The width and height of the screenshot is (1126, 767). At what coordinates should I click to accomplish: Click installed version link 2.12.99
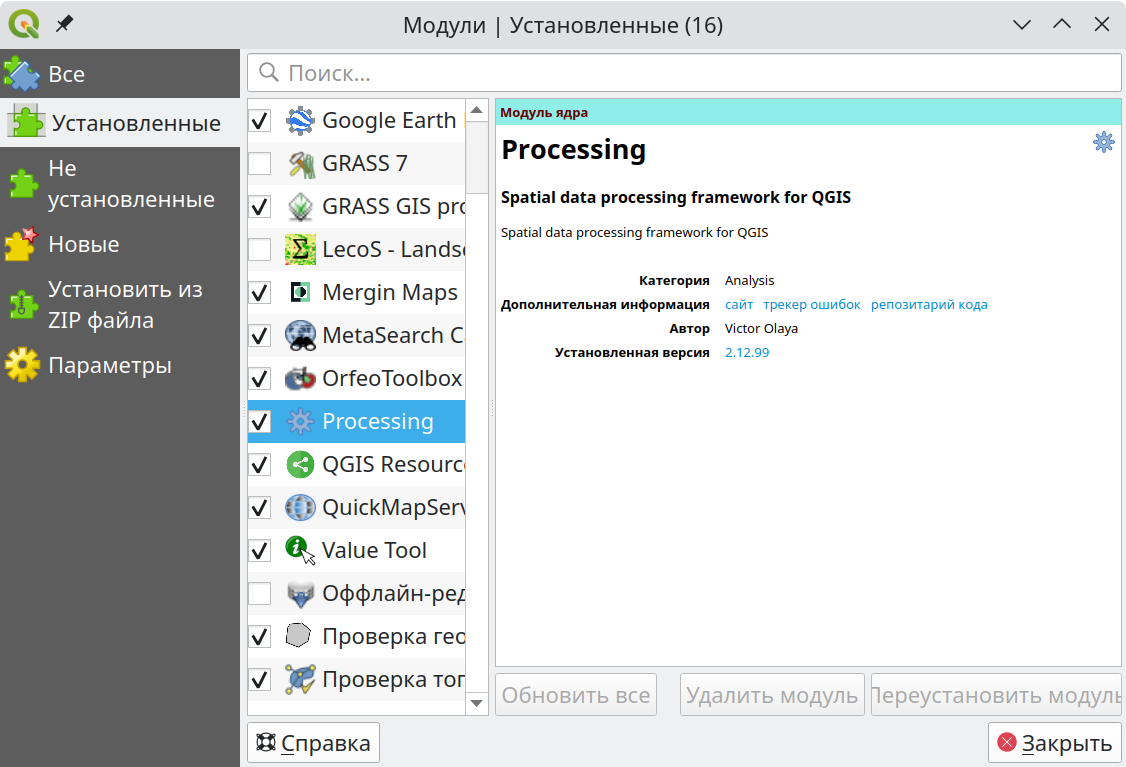point(747,353)
